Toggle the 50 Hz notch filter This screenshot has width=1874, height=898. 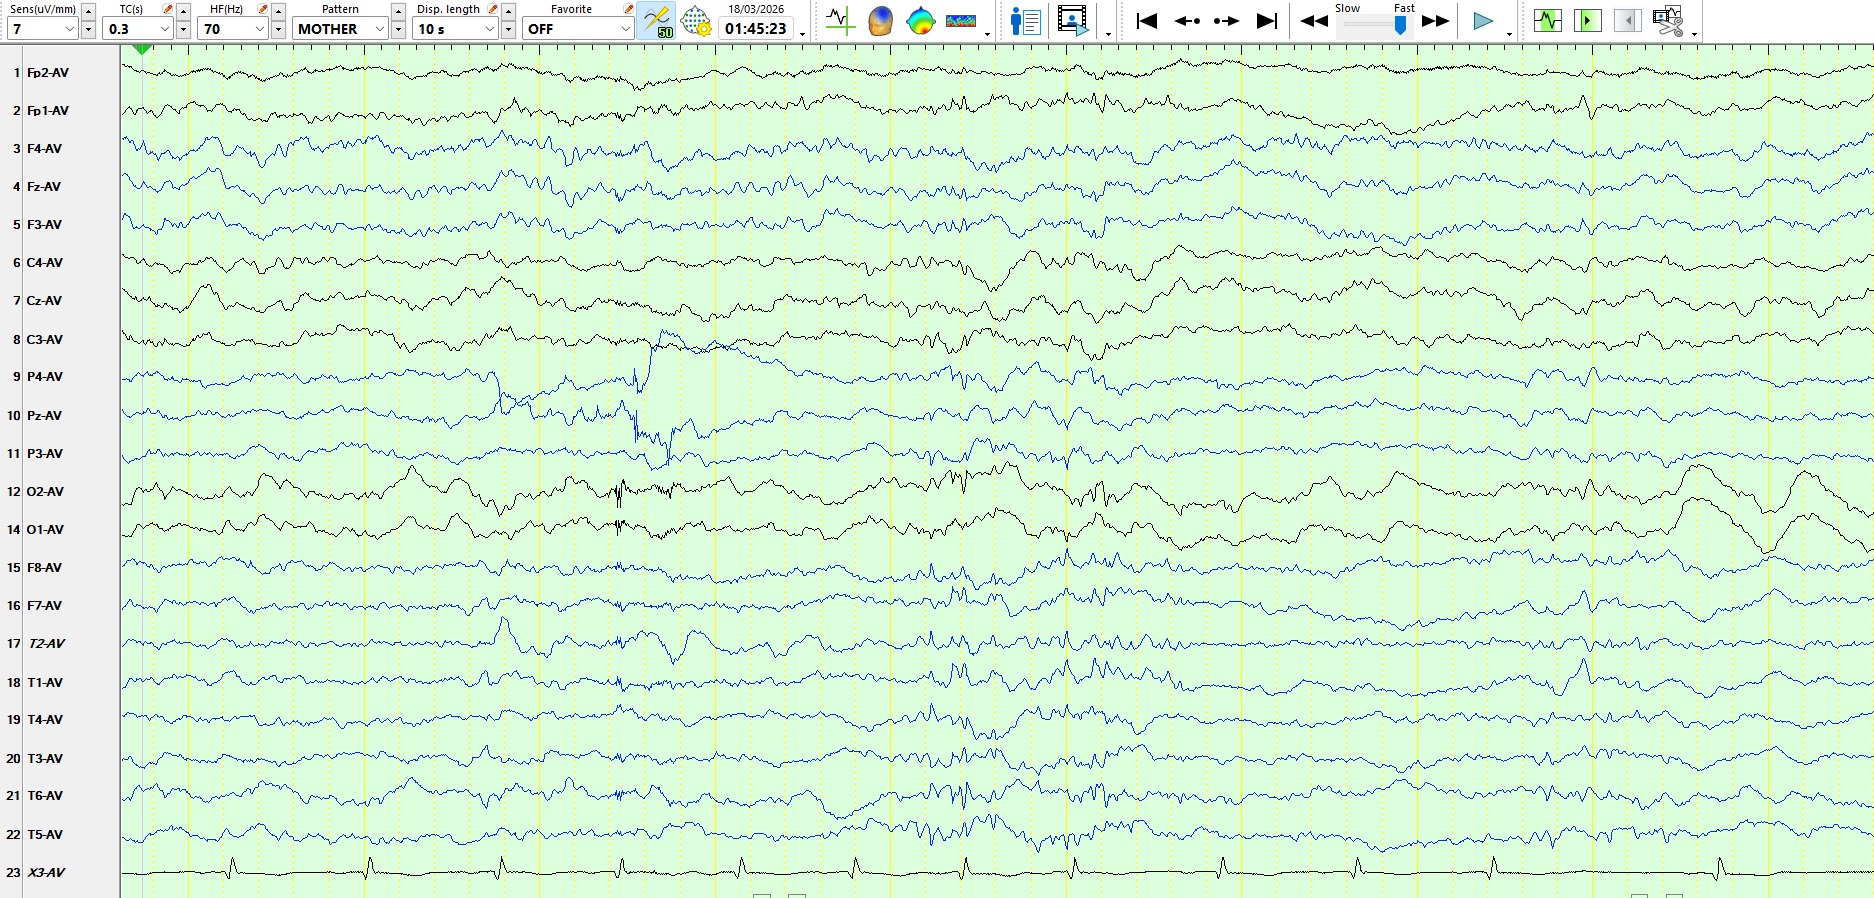coord(657,21)
